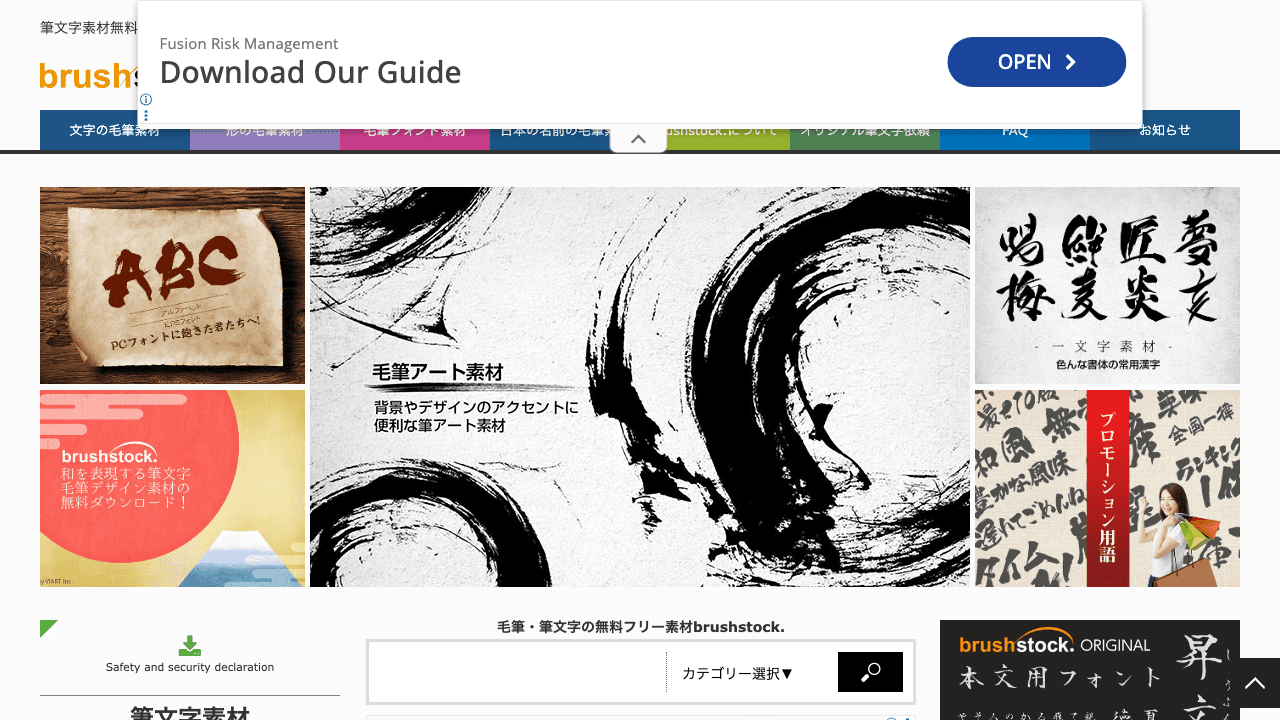1280x720 pixels.
Task: Click the scroll-to-top arrow button
Action: coord(1254,683)
